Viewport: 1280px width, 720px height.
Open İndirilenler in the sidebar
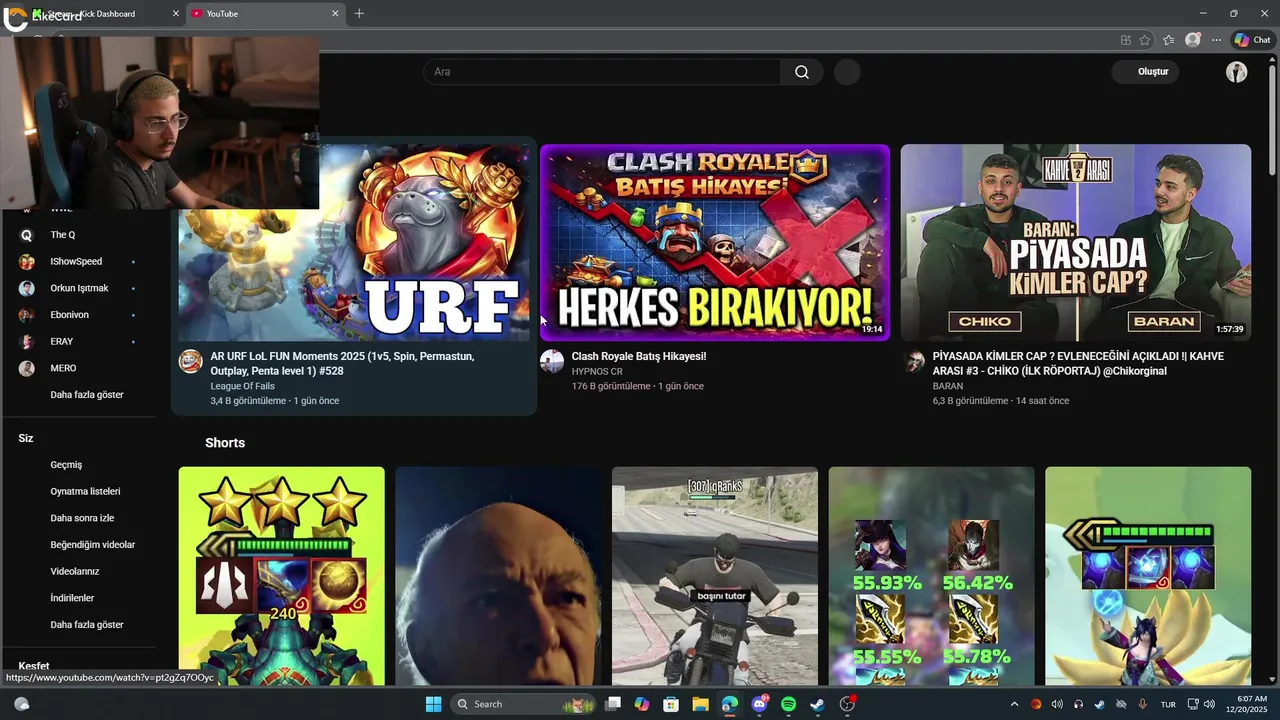pyautogui.click(x=72, y=598)
